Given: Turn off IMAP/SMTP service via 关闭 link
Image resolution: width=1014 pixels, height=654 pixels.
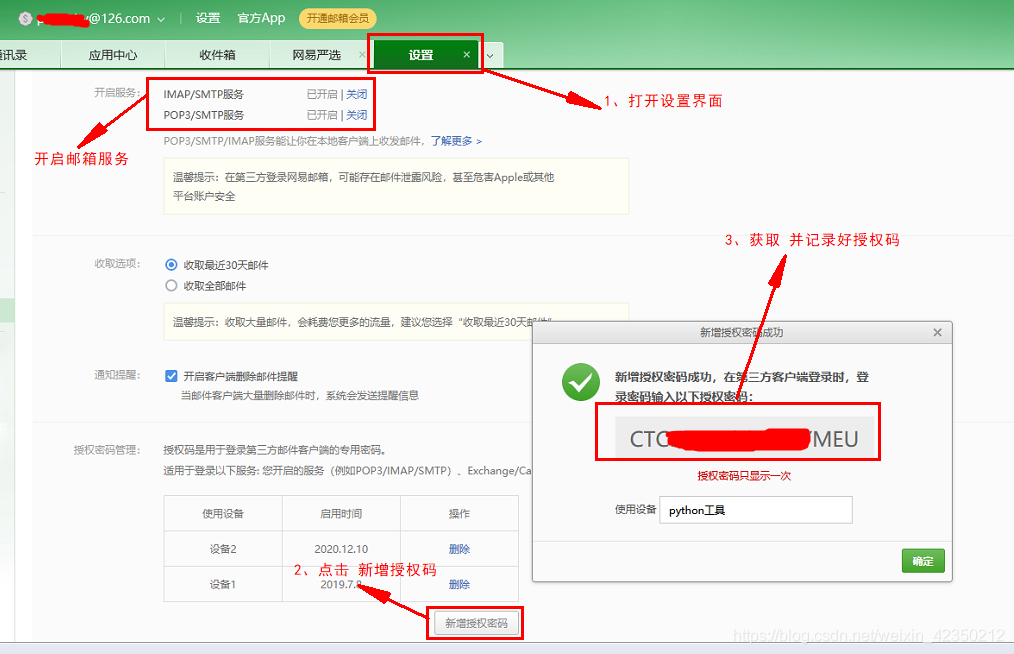Looking at the screenshot, I should pyautogui.click(x=356, y=94).
